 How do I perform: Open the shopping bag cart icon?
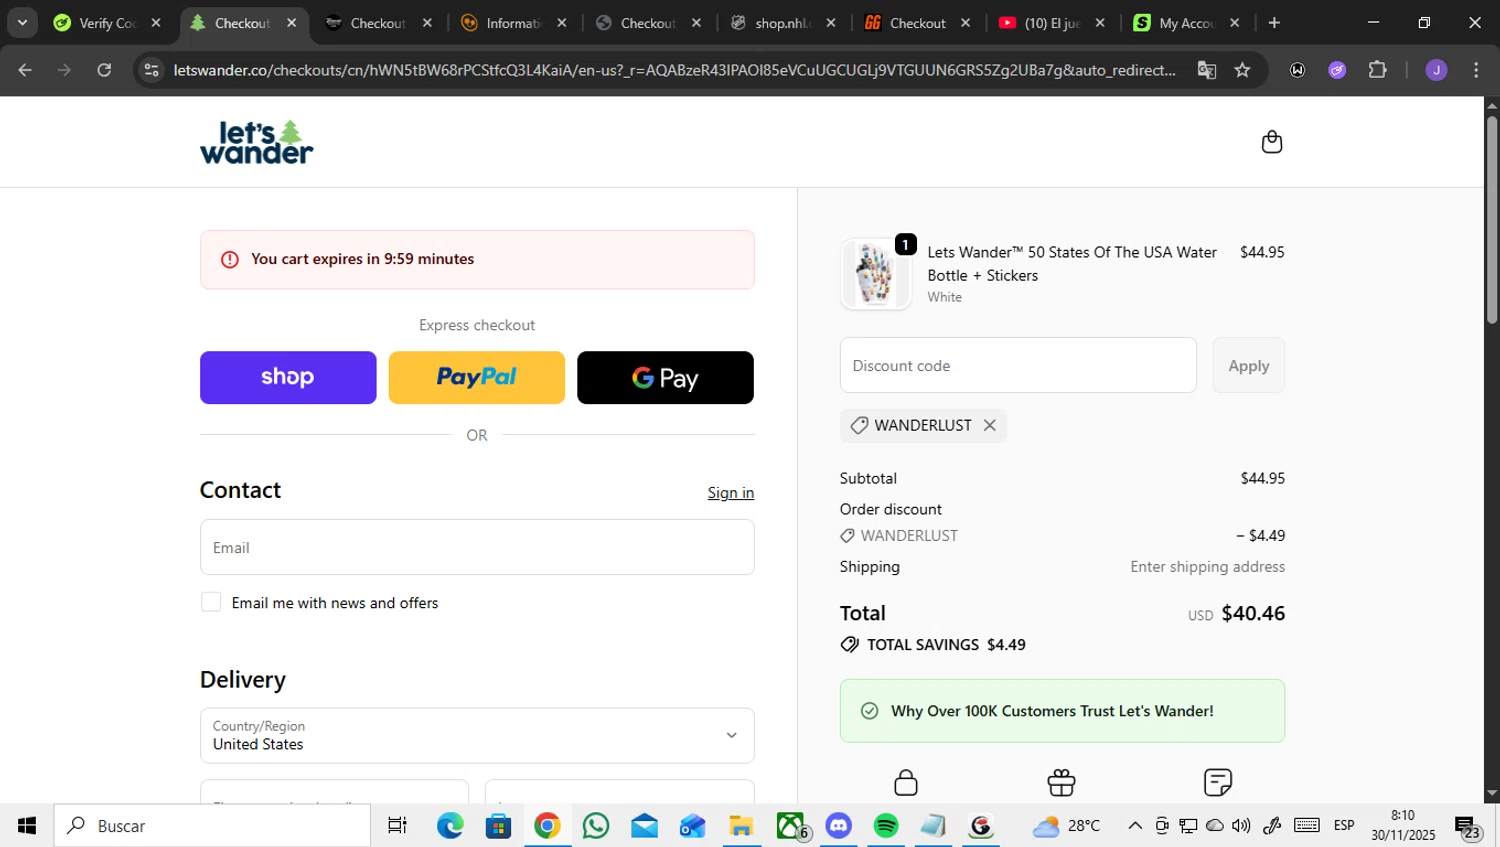pos(1271,142)
